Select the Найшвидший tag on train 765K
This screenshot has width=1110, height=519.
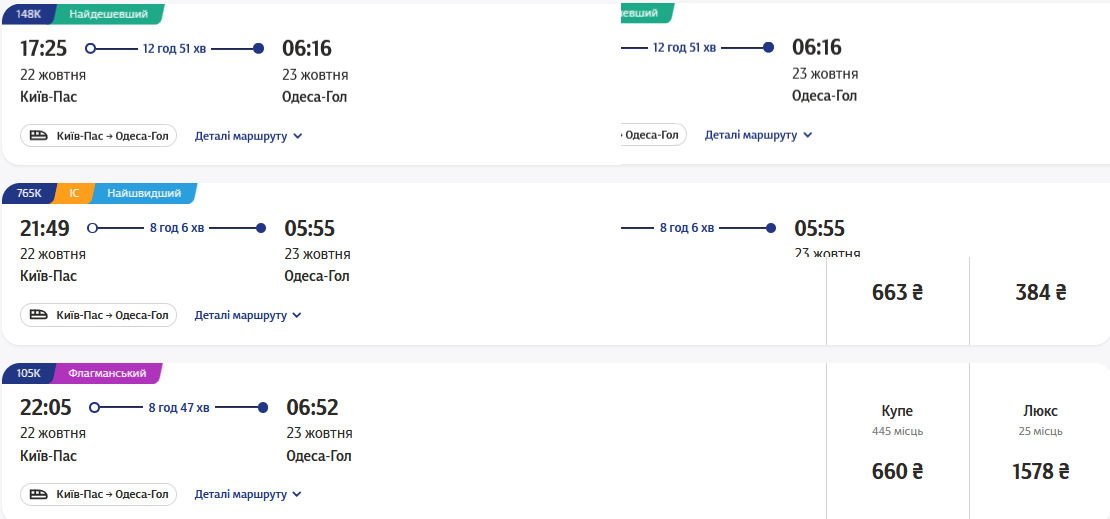pyautogui.click(x=144, y=193)
